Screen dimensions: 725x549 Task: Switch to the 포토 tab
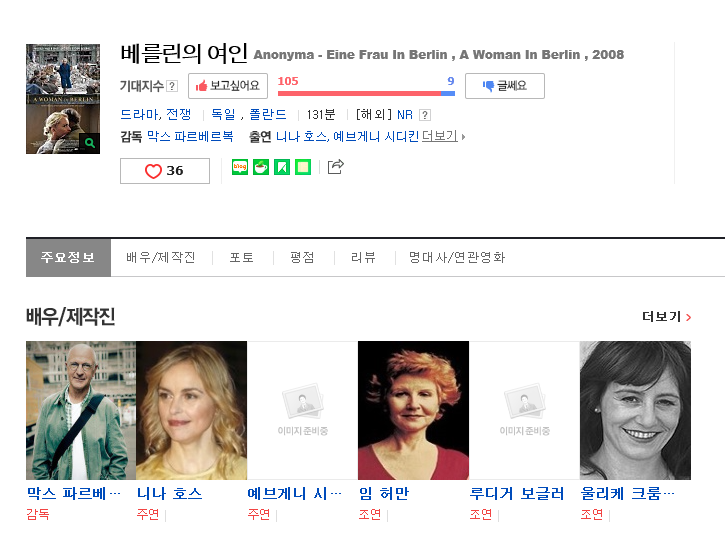click(x=241, y=257)
